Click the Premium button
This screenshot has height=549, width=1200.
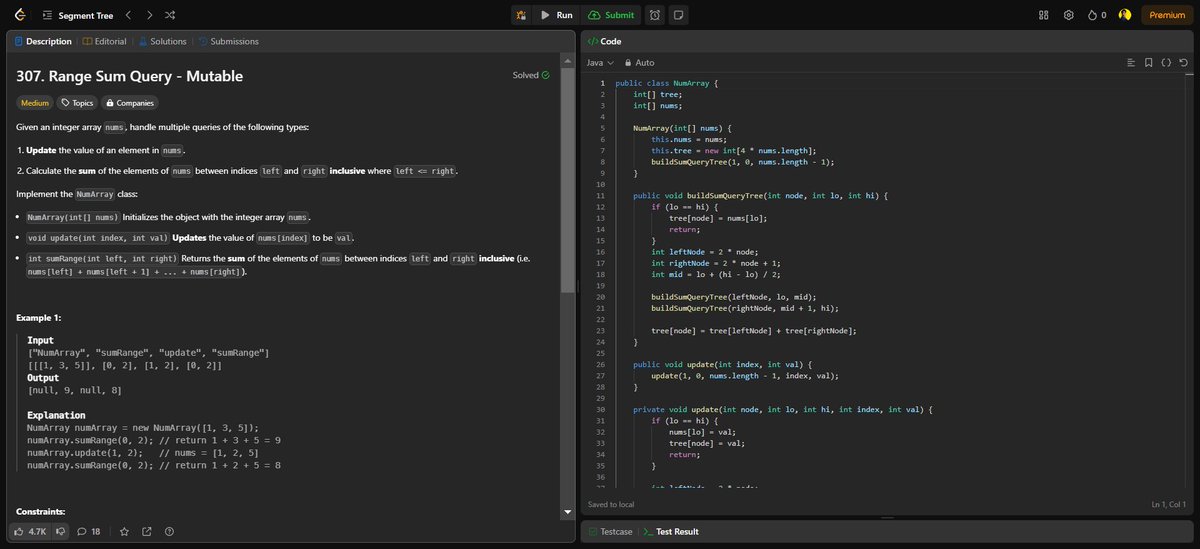point(1167,15)
